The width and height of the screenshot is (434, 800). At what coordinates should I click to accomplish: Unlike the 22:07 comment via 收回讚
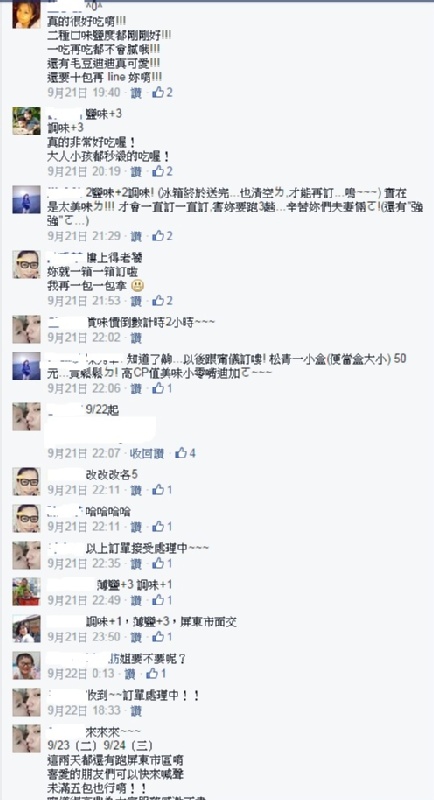(x=147, y=453)
